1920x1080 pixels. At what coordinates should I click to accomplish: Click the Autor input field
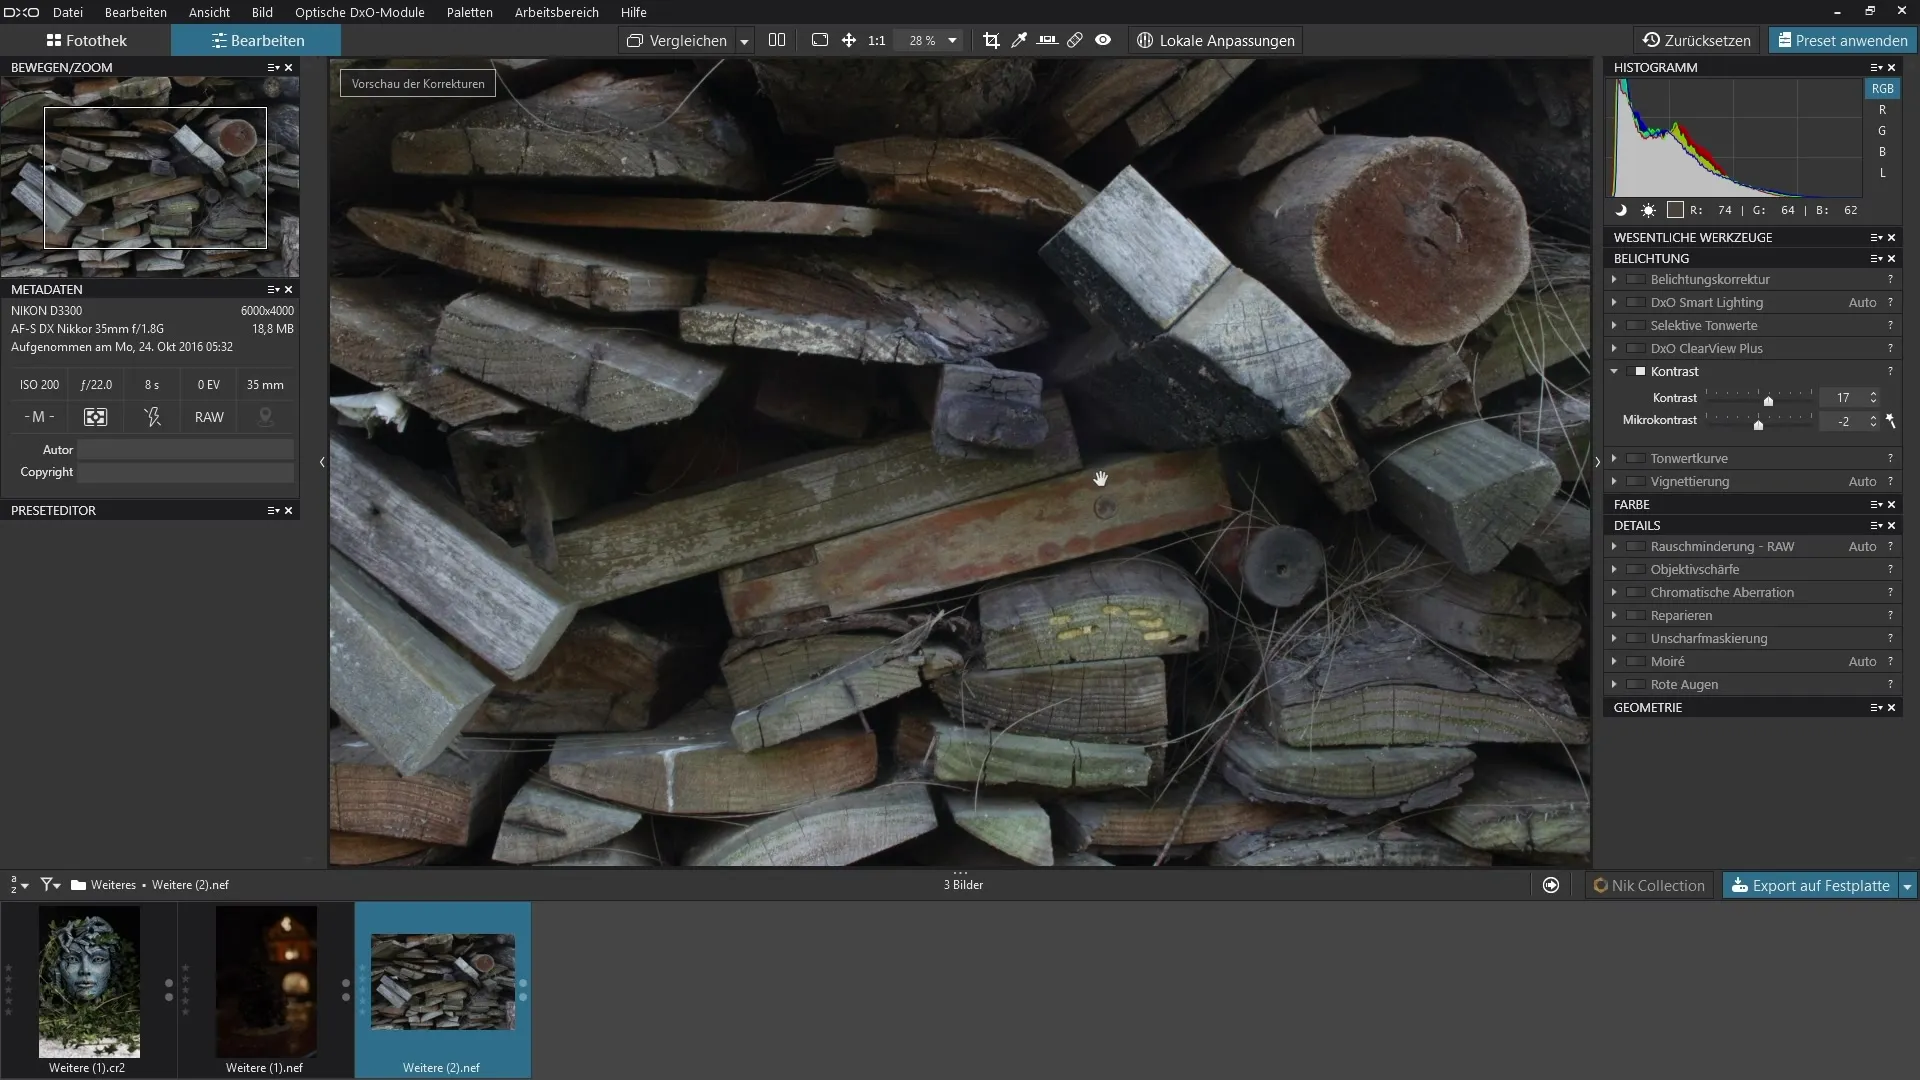(186, 450)
